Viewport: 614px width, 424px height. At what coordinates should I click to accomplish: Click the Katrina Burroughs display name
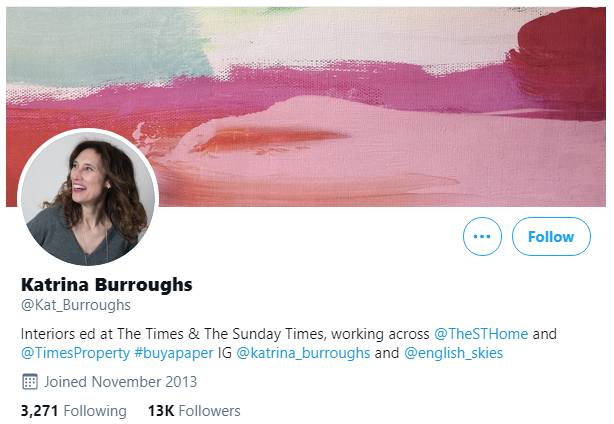coord(107,285)
